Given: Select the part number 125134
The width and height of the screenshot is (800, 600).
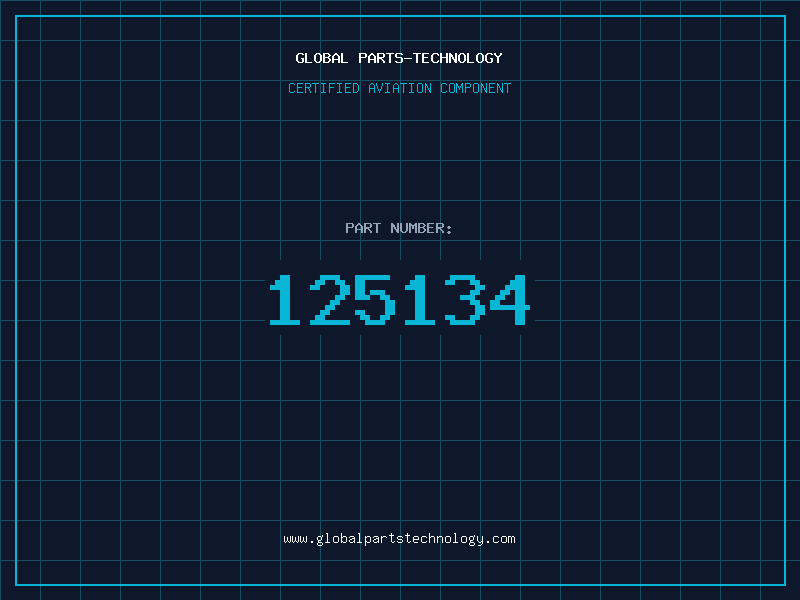Looking at the screenshot, I should click(400, 299).
